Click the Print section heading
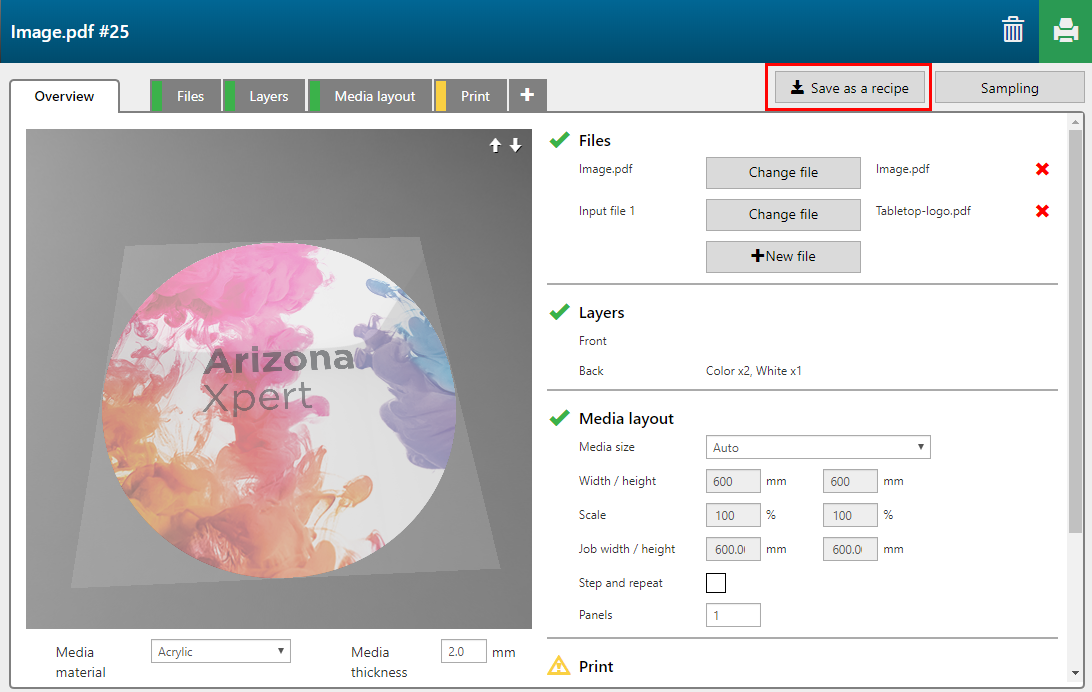This screenshot has height=692, width=1092. (x=596, y=666)
